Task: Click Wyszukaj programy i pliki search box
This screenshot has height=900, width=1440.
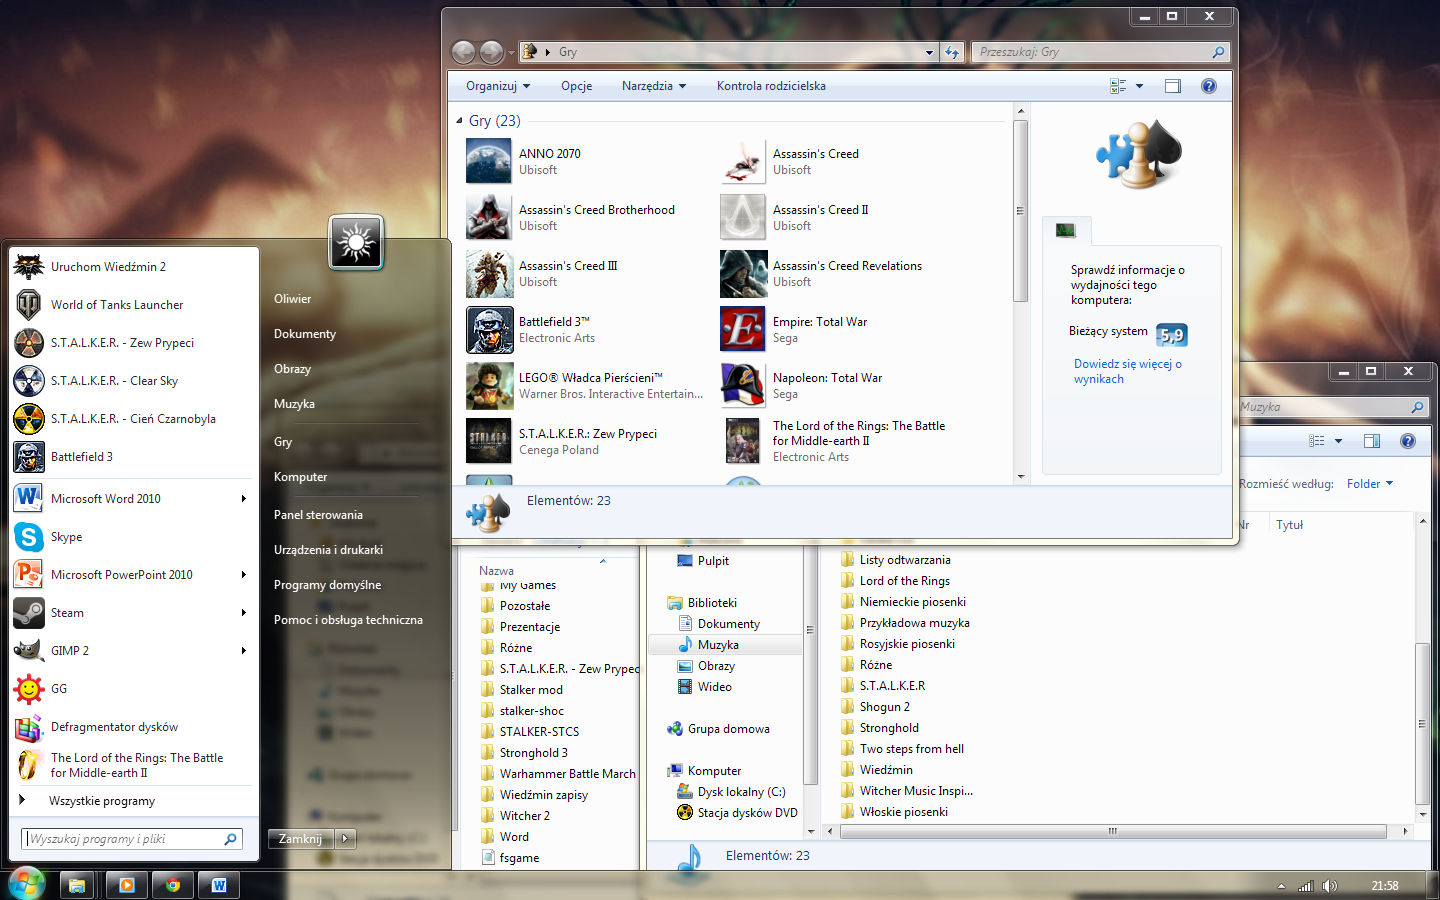Action: tap(132, 839)
